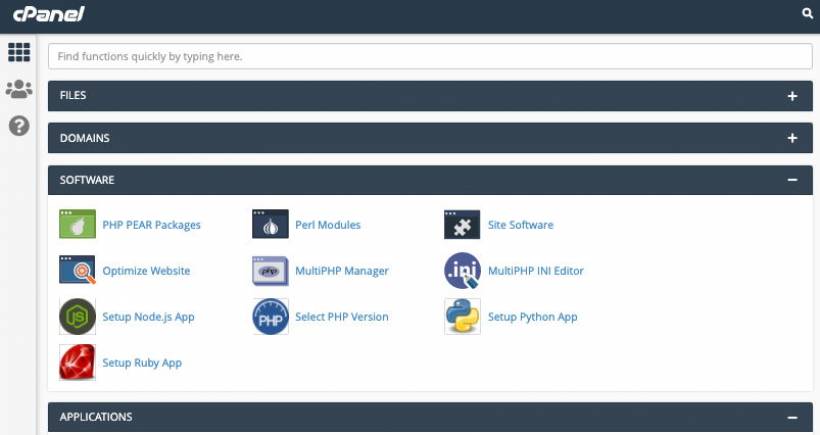
Task: Expand the Domains section
Action: (x=792, y=138)
